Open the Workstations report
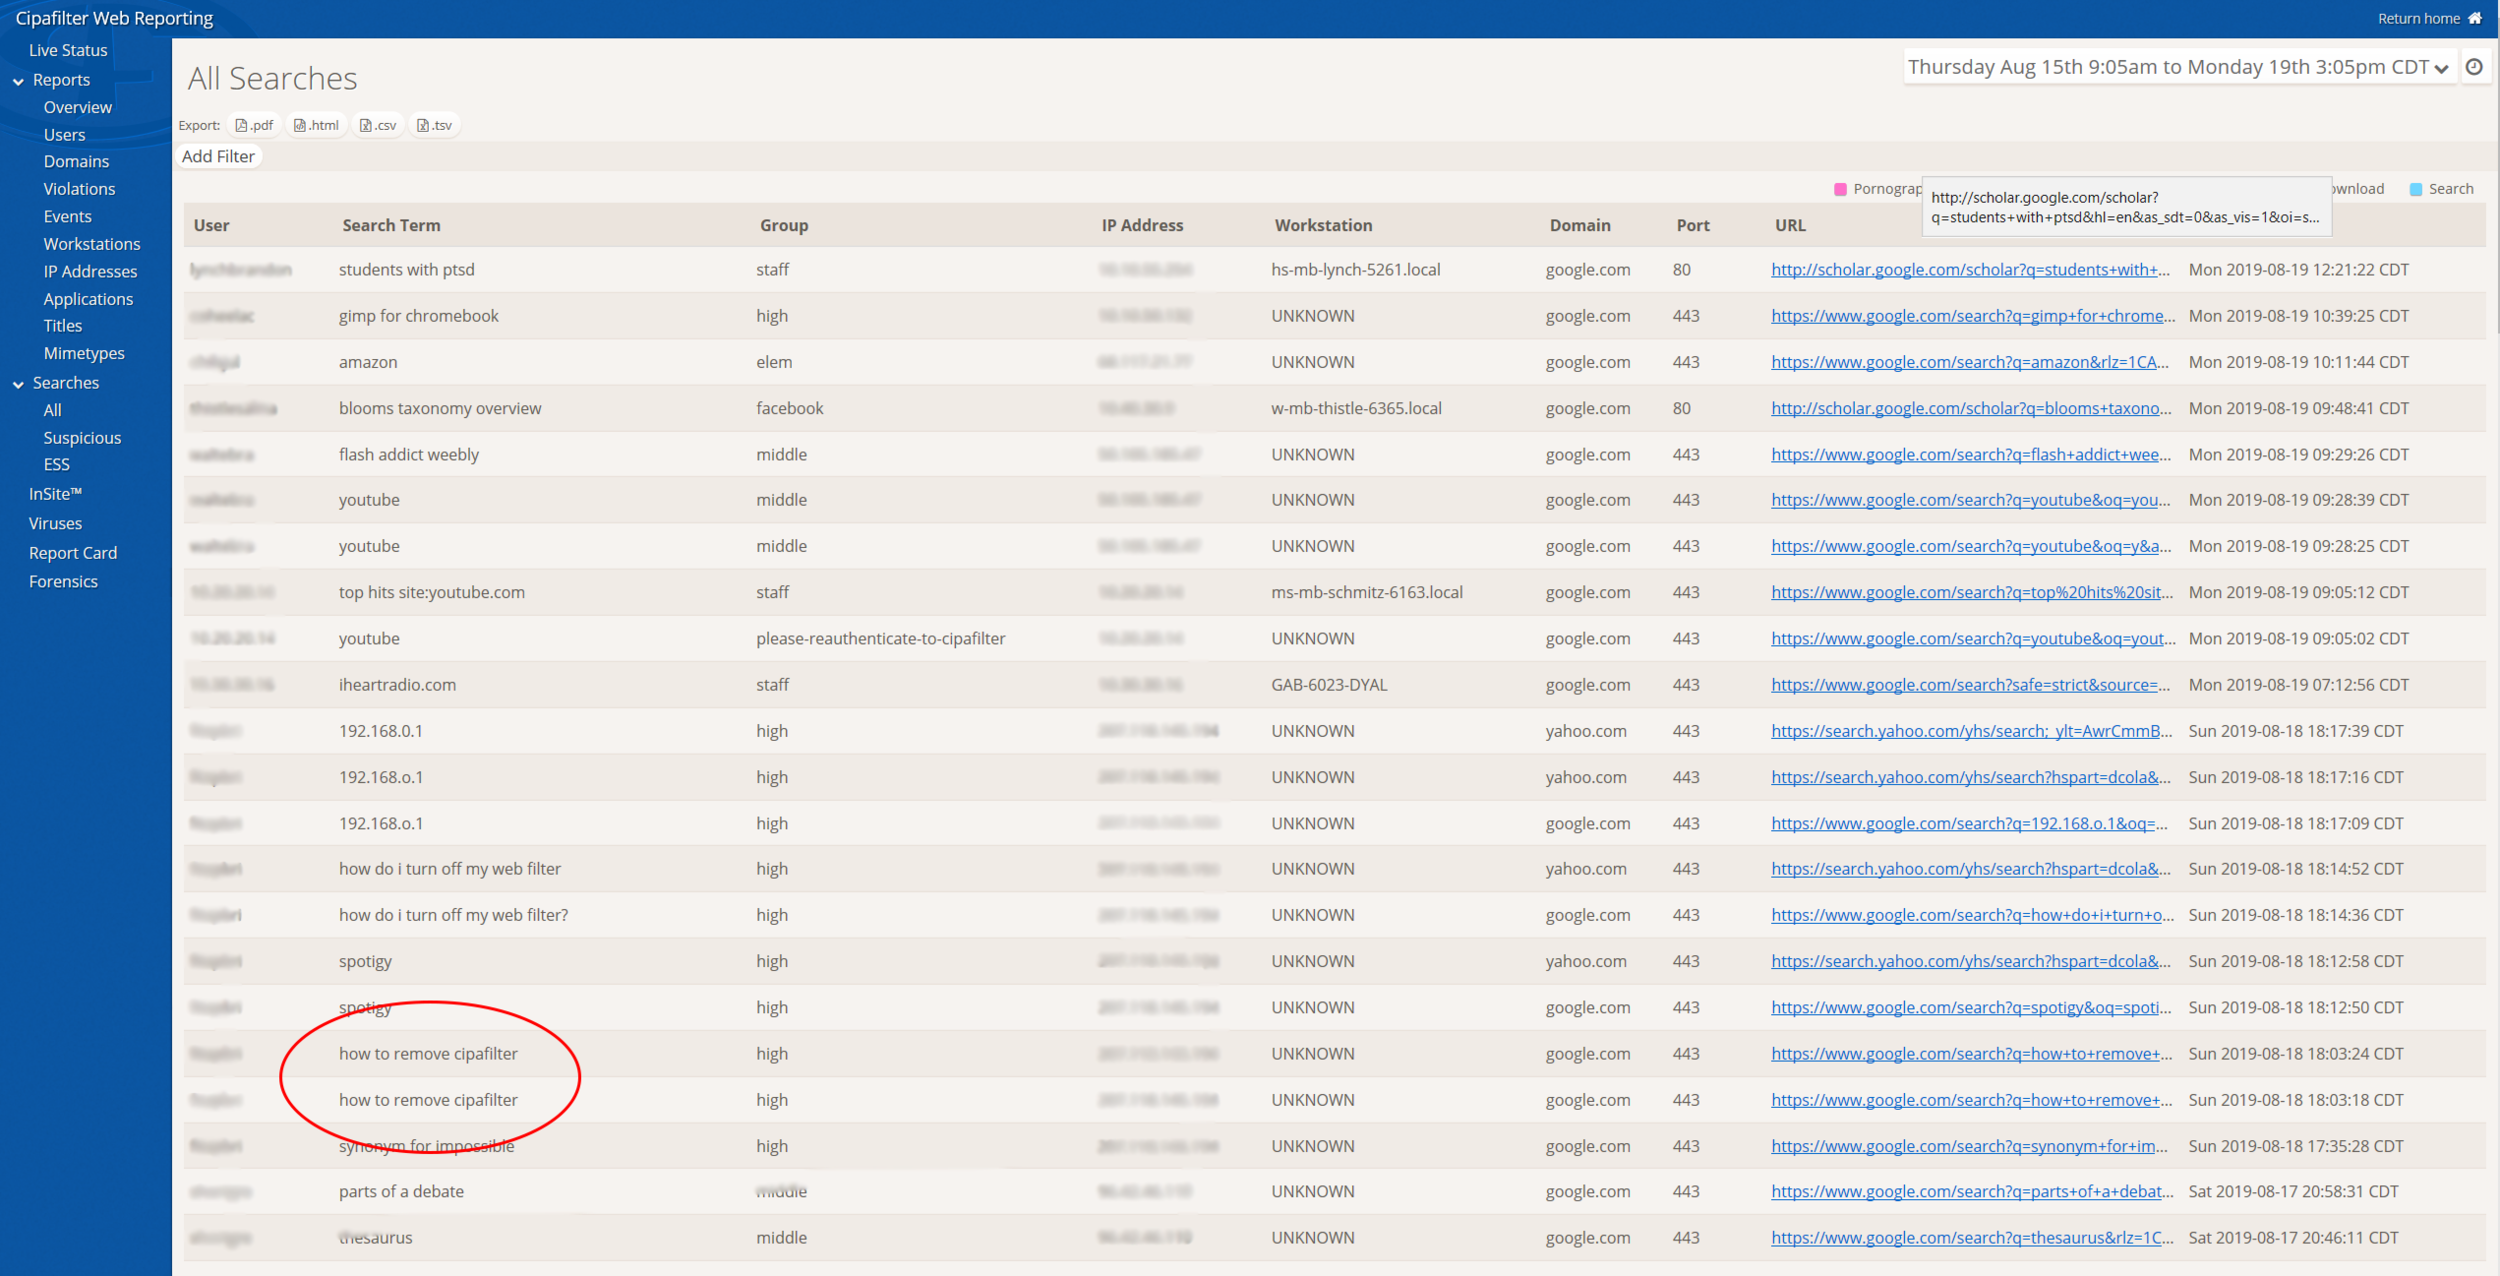This screenshot has width=2500, height=1276. (92, 244)
